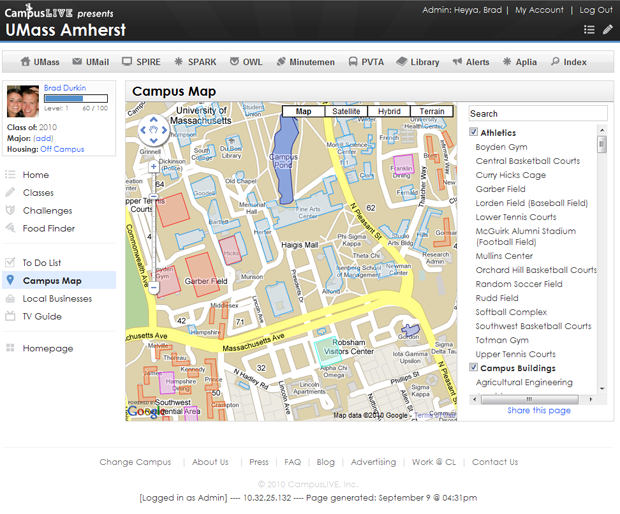Switch map to Terrain view

click(x=431, y=112)
